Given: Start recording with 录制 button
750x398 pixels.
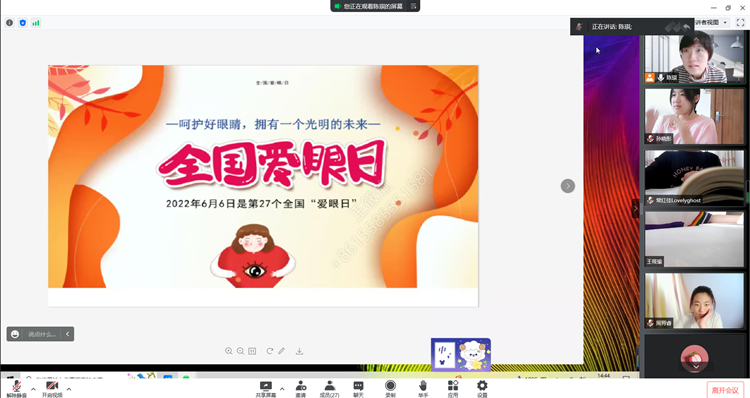Looking at the screenshot, I should pos(390,389).
